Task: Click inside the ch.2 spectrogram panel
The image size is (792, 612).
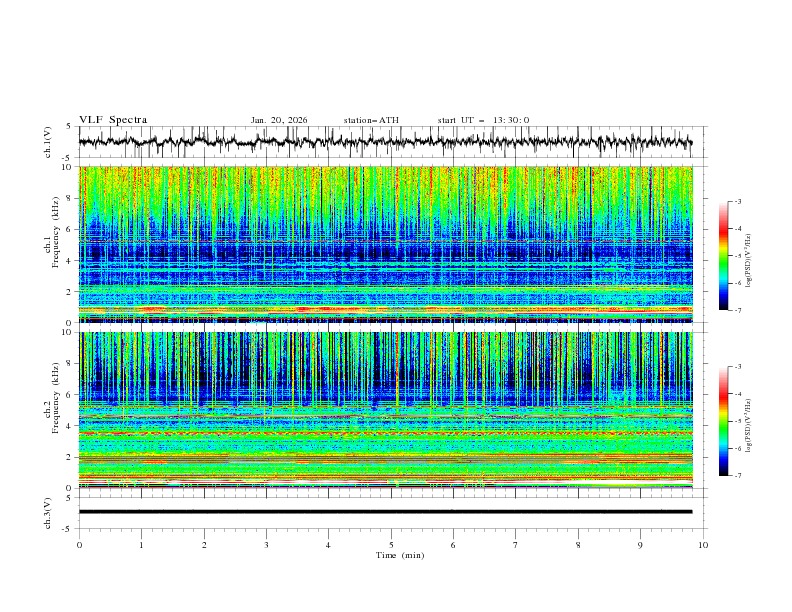Action: tap(390, 410)
